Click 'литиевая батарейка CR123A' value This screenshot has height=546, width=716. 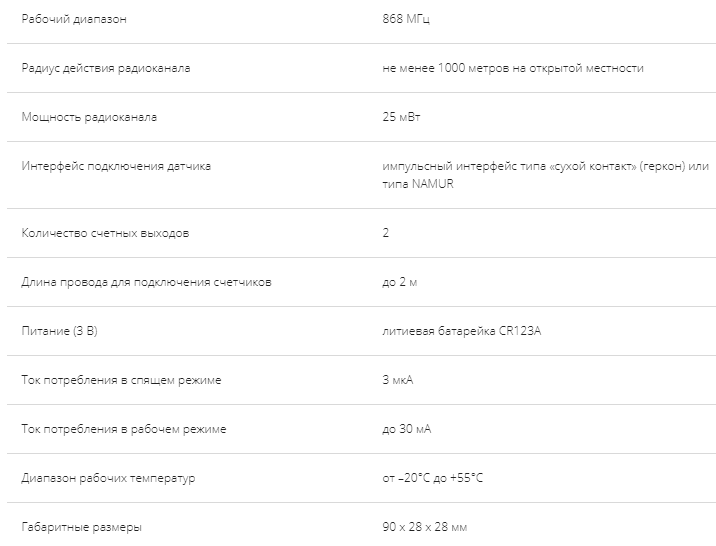462,331
